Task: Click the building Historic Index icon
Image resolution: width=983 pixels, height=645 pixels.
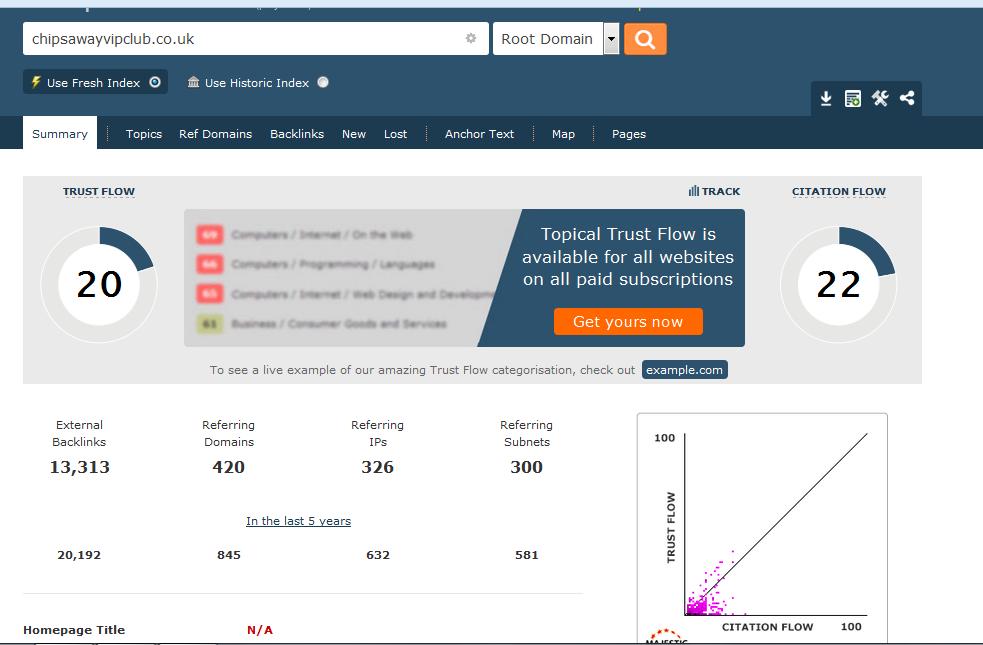Action: point(193,82)
